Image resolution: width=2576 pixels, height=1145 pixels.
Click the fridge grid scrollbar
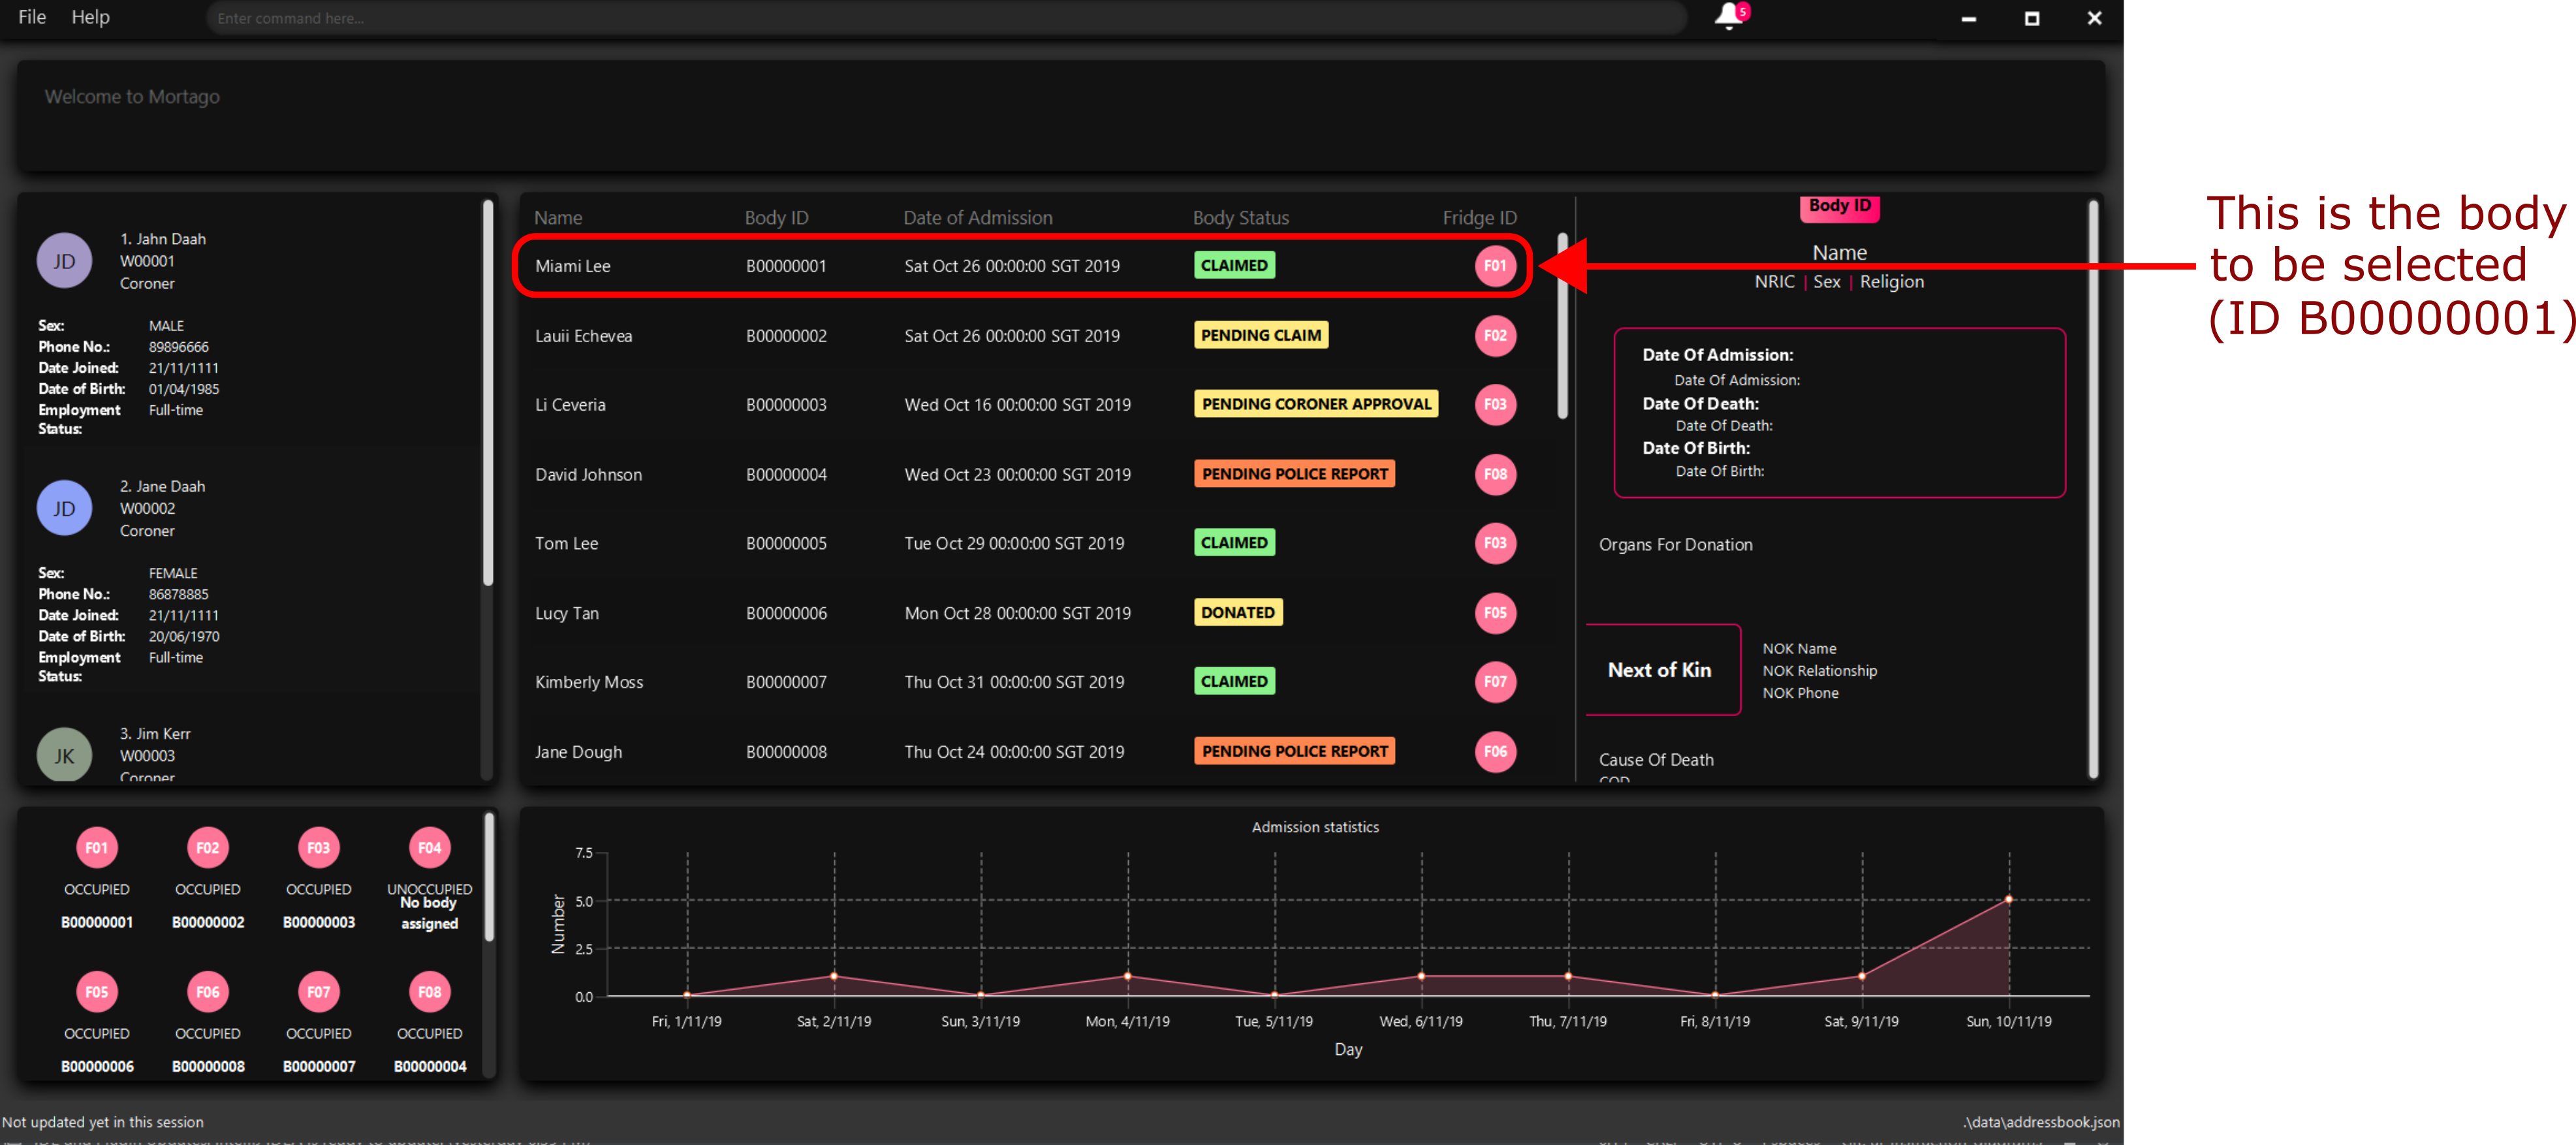[x=489, y=877]
